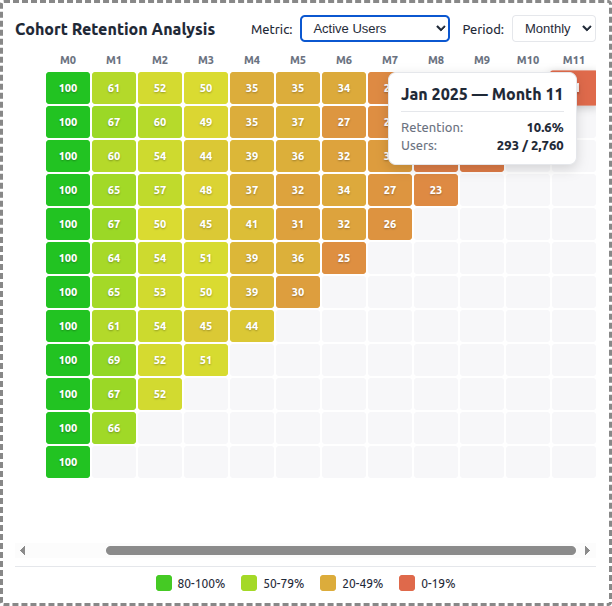Open the Period dropdown showing Monthly
Screen dimensions: 612x606
tap(553, 29)
